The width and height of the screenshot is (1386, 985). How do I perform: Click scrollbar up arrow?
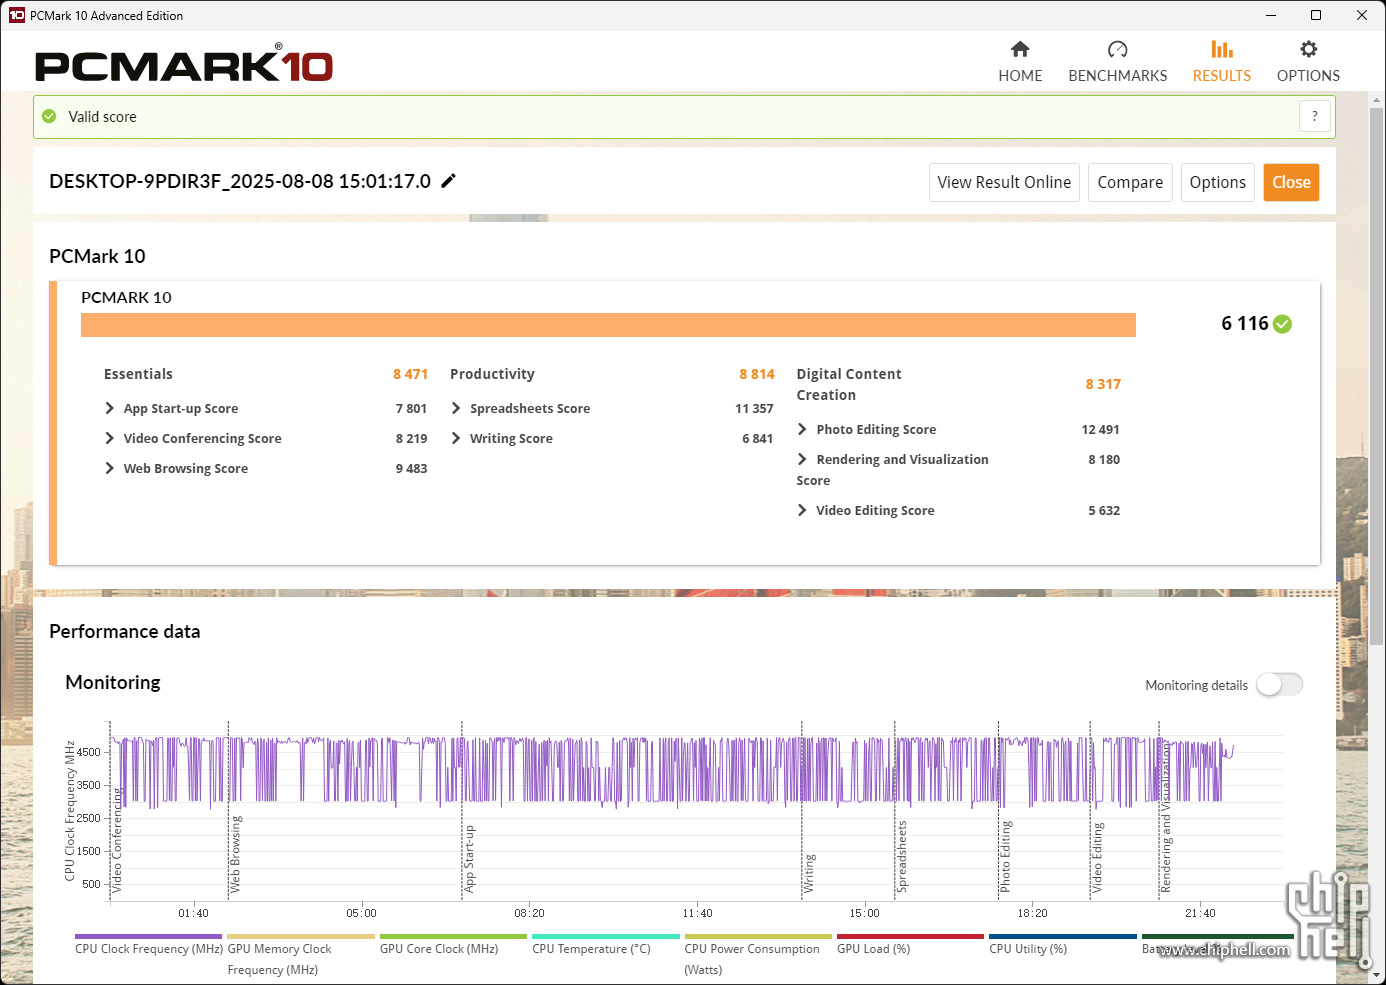1377,100
